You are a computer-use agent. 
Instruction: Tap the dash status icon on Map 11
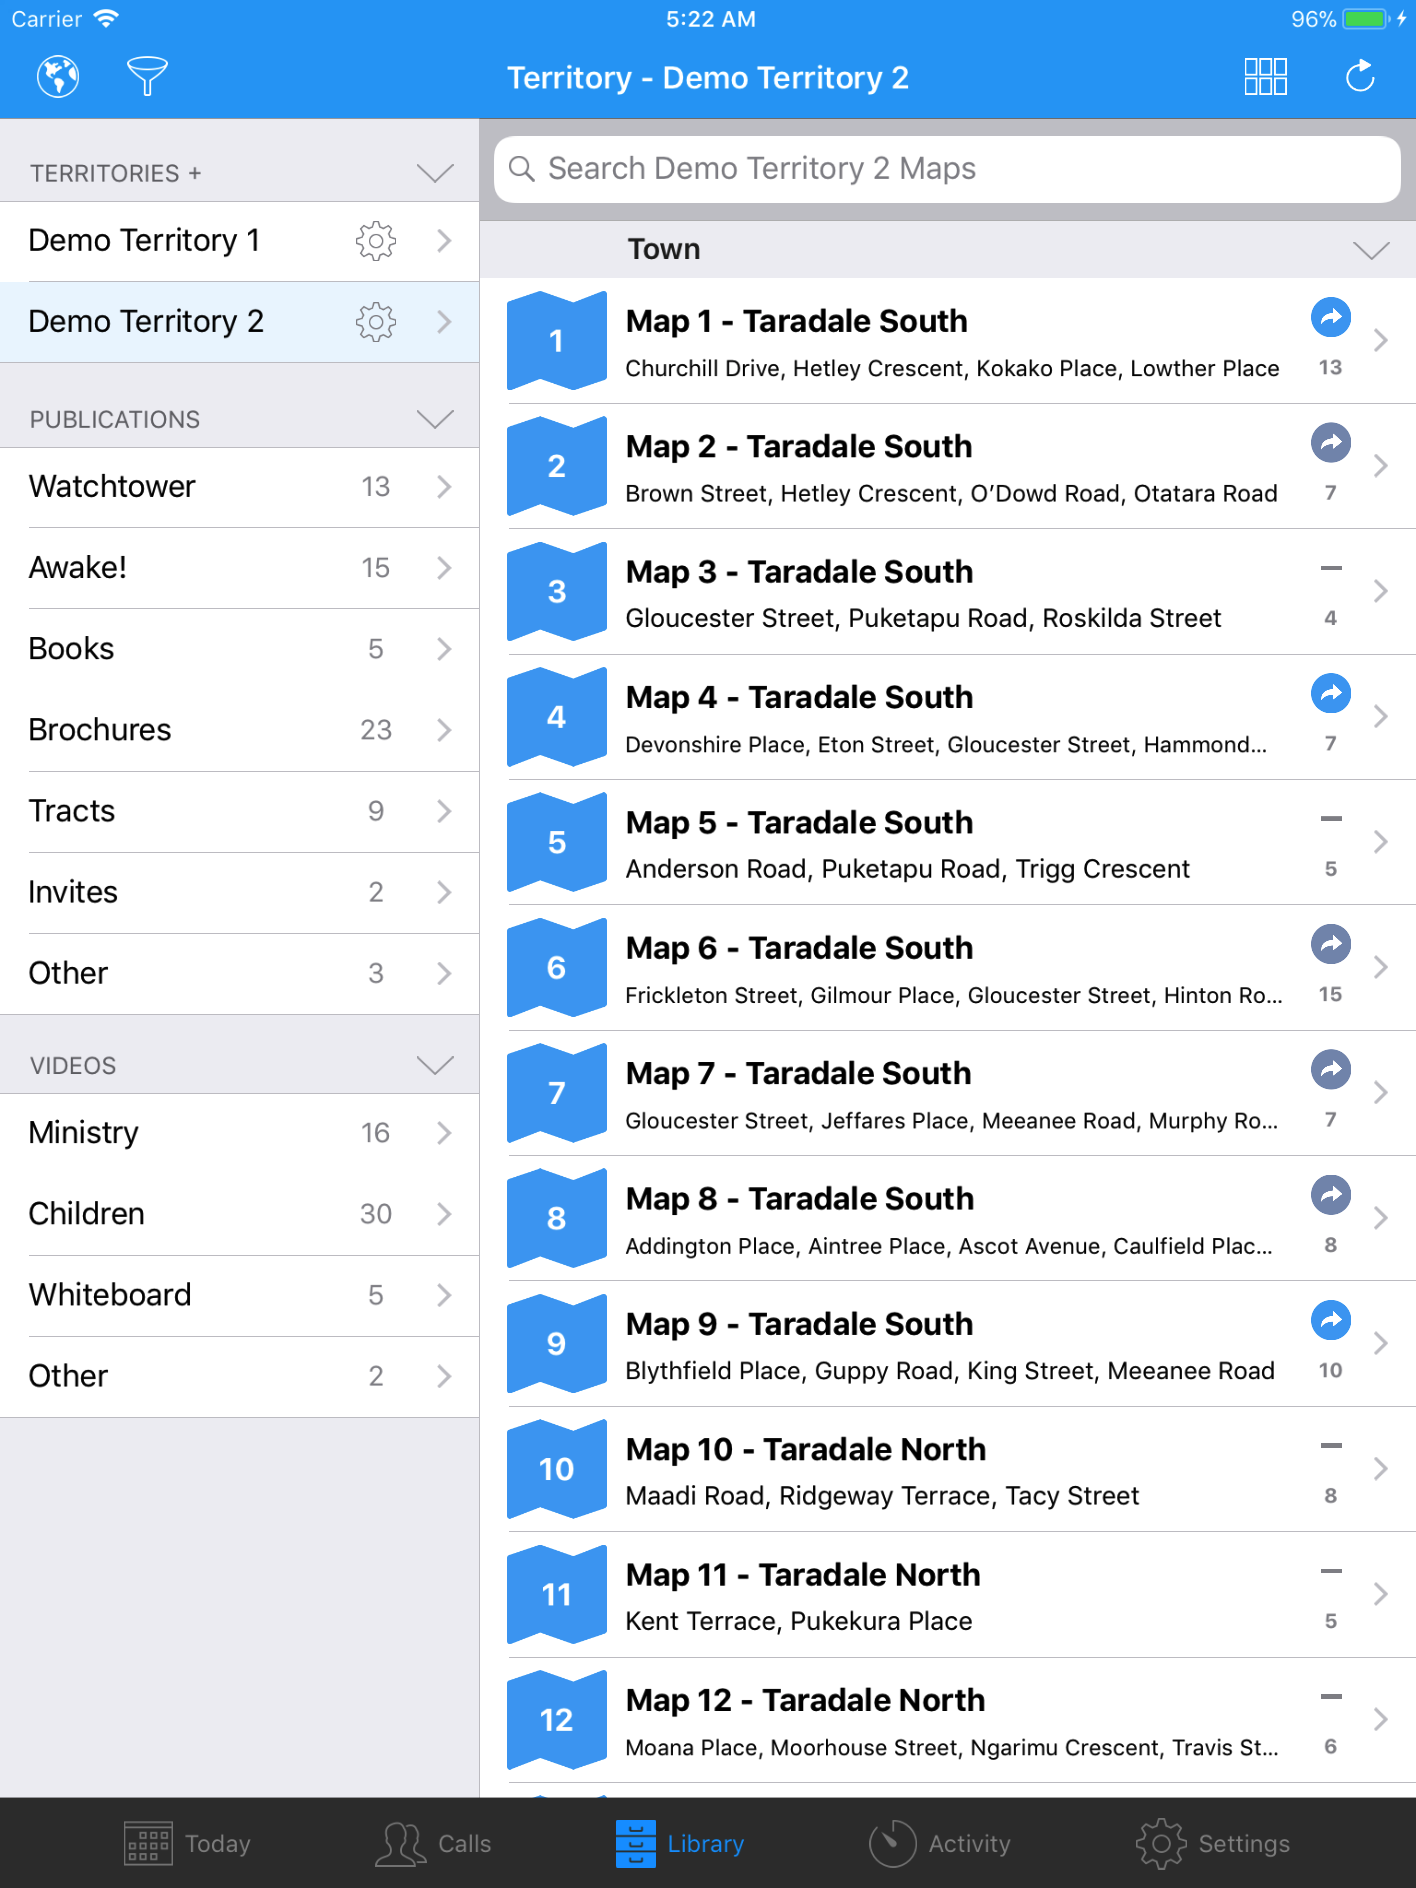coord(1331,1571)
